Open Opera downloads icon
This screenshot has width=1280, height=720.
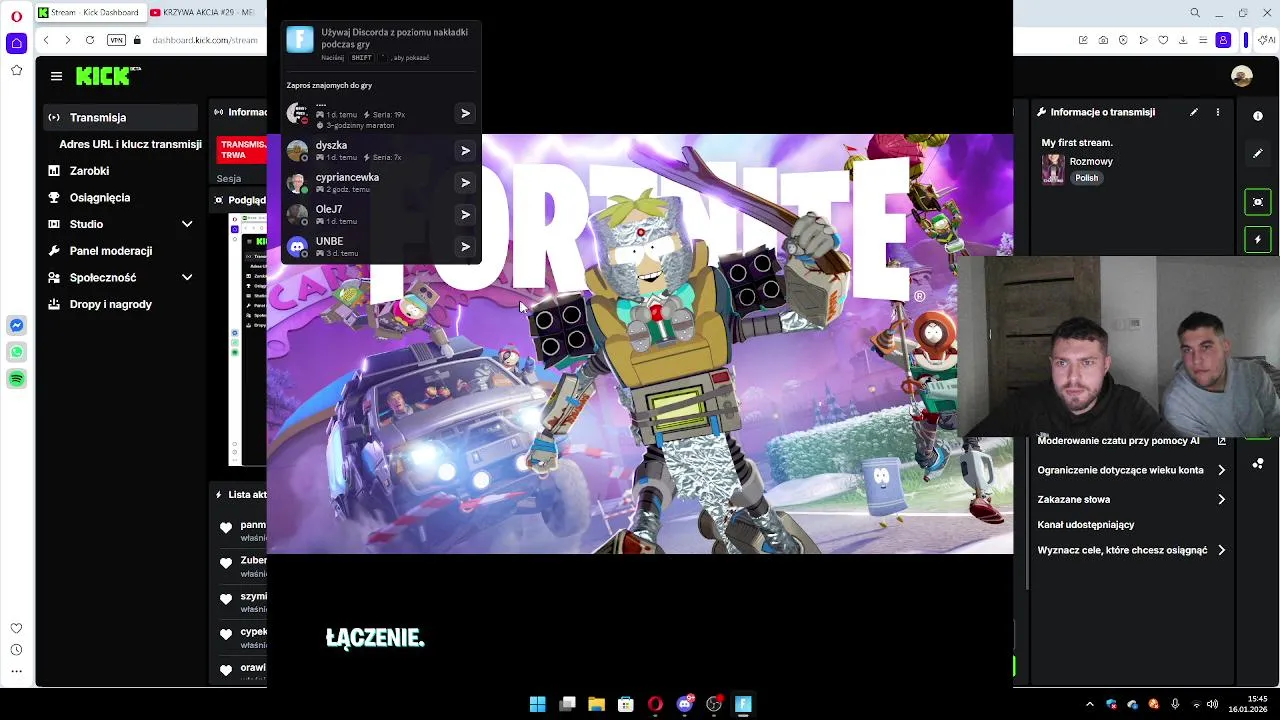[1183, 40]
